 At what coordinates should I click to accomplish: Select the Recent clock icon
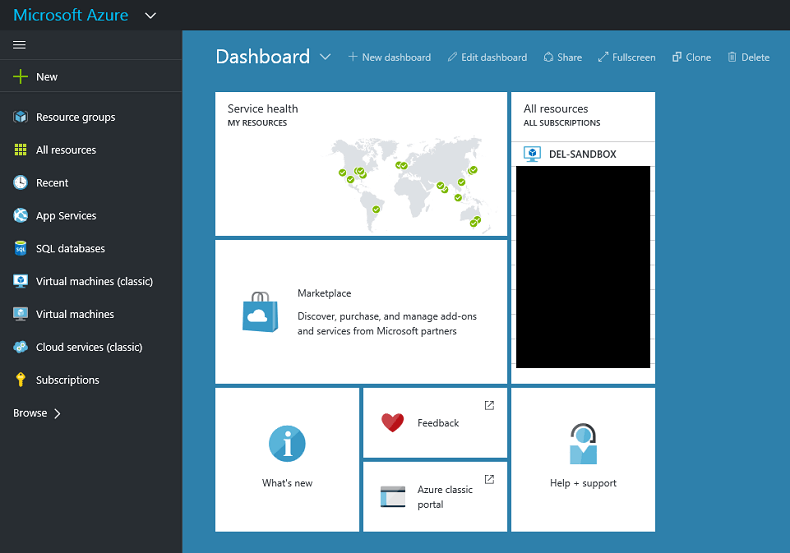point(20,182)
